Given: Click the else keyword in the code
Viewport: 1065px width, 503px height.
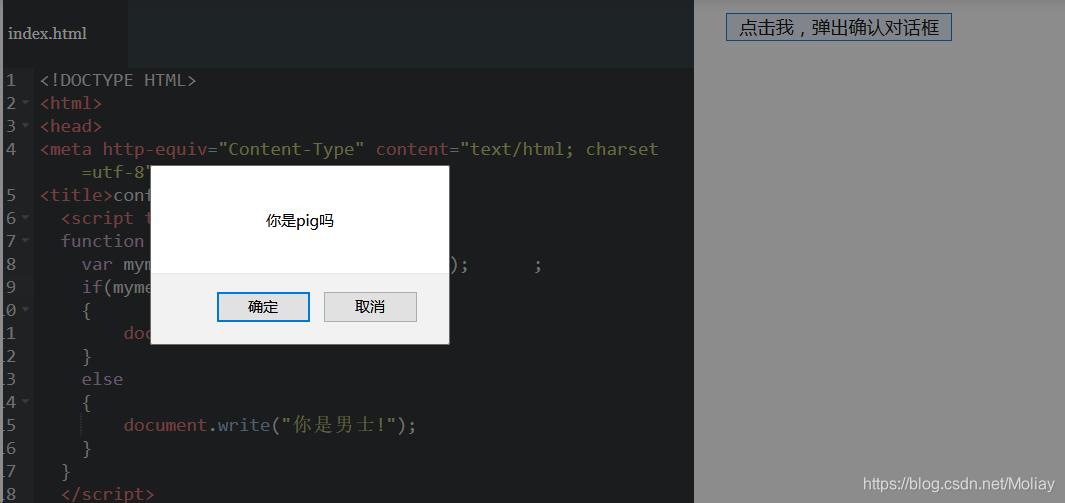Looking at the screenshot, I should pyautogui.click(x=103, y=379).
